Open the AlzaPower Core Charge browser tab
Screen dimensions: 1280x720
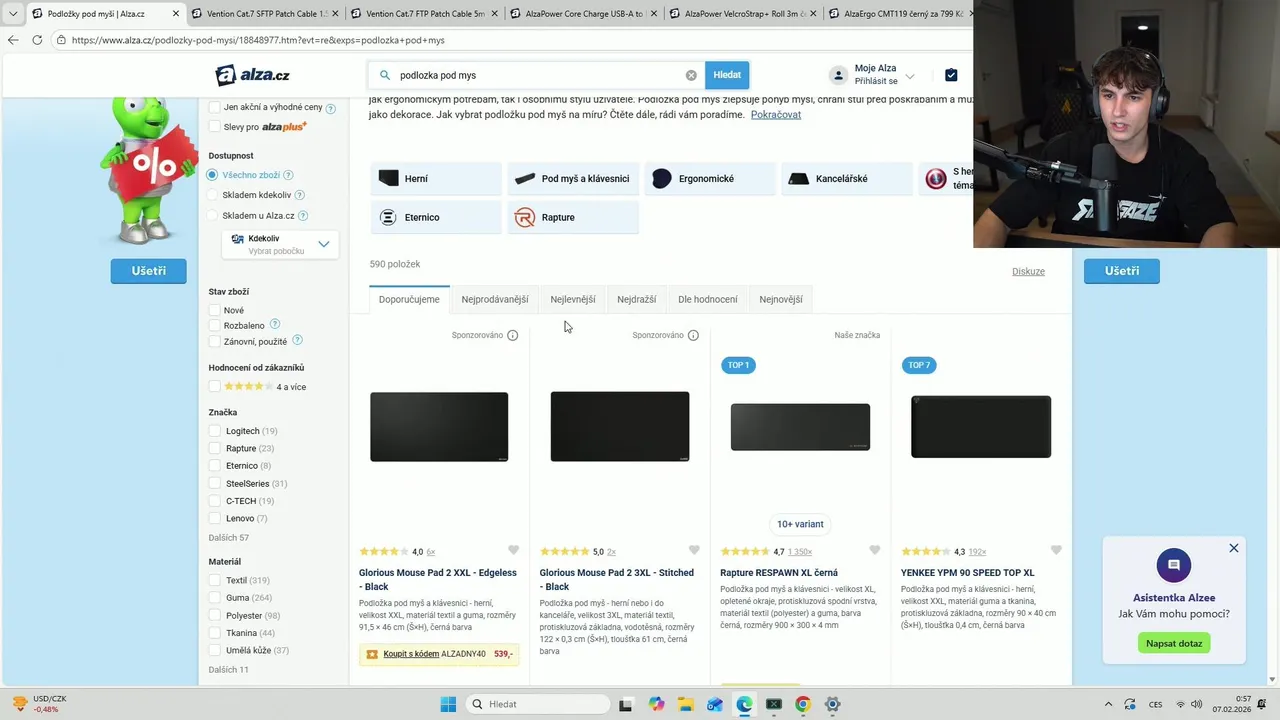point(582,14)
